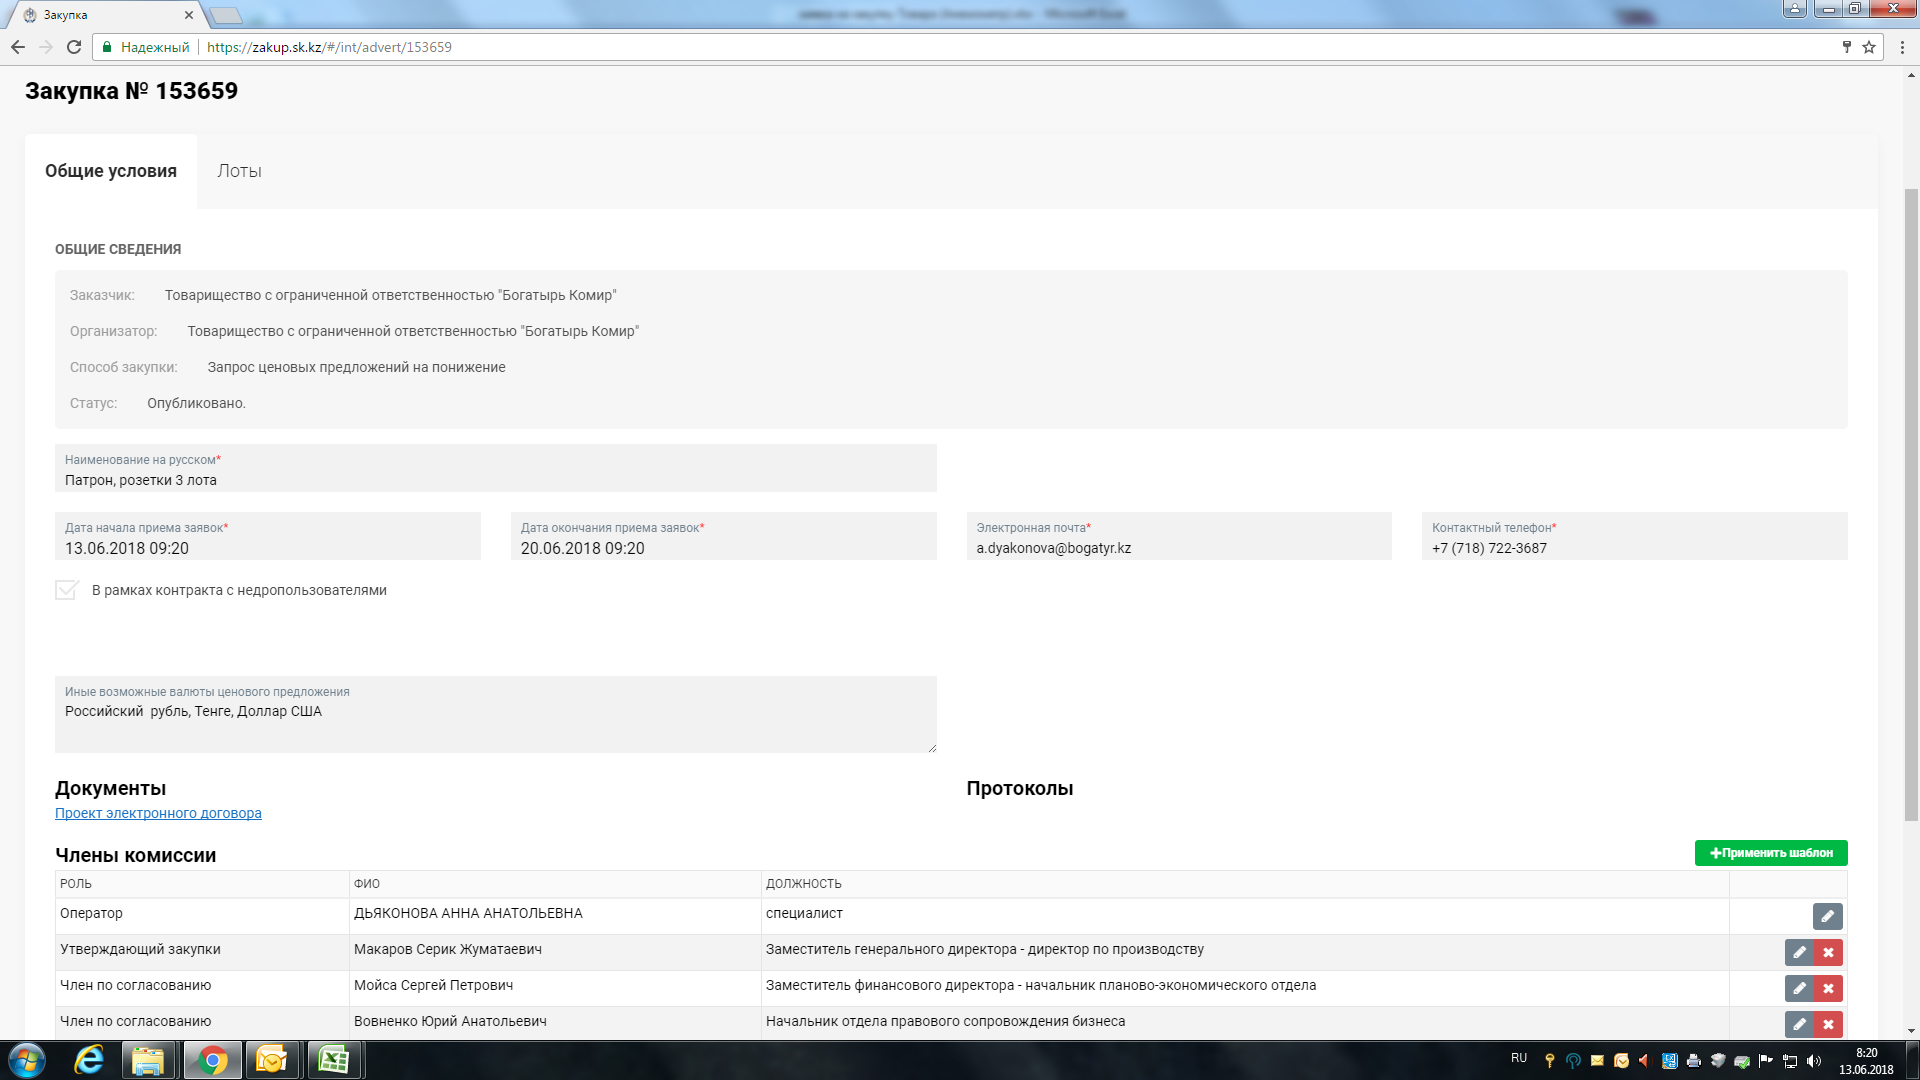The width and height of the screenshot is (1920, 1080).
Task: Click the Закупка № 153659 heading
Action: point(131,91)
